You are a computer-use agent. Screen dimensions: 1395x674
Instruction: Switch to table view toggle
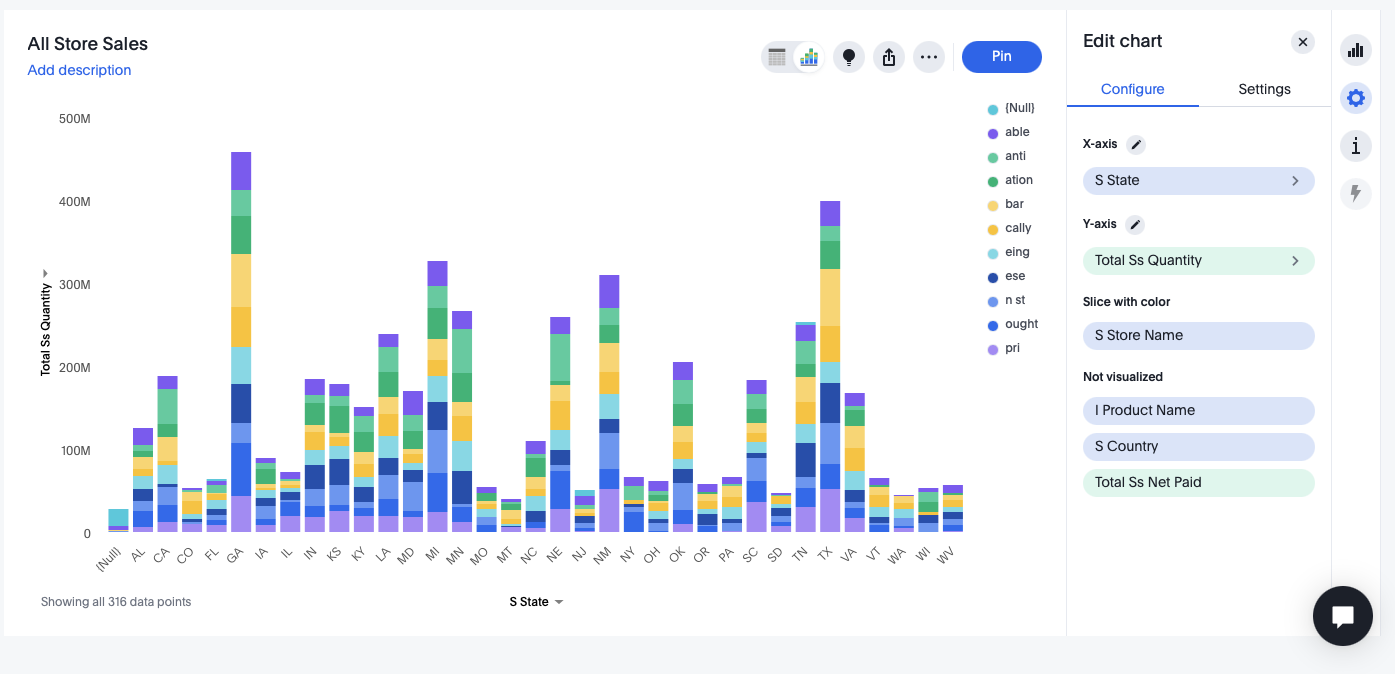(777, 57)
